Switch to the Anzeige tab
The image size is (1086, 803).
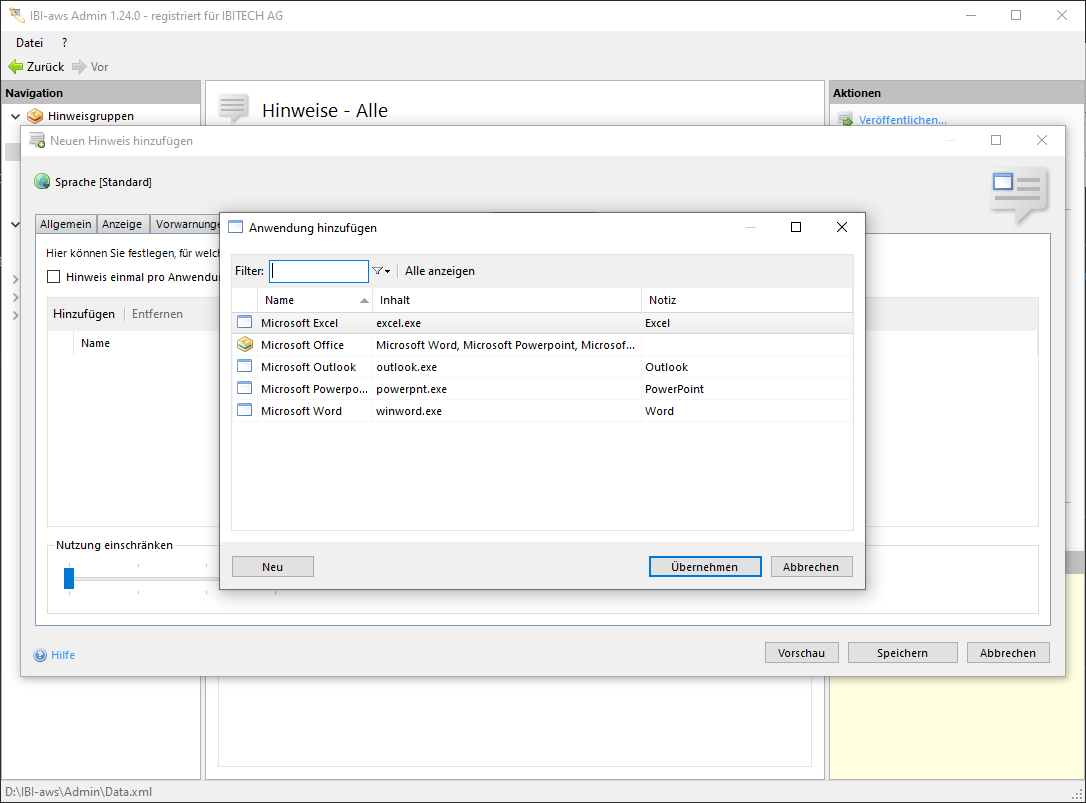[x=122, y=224]
